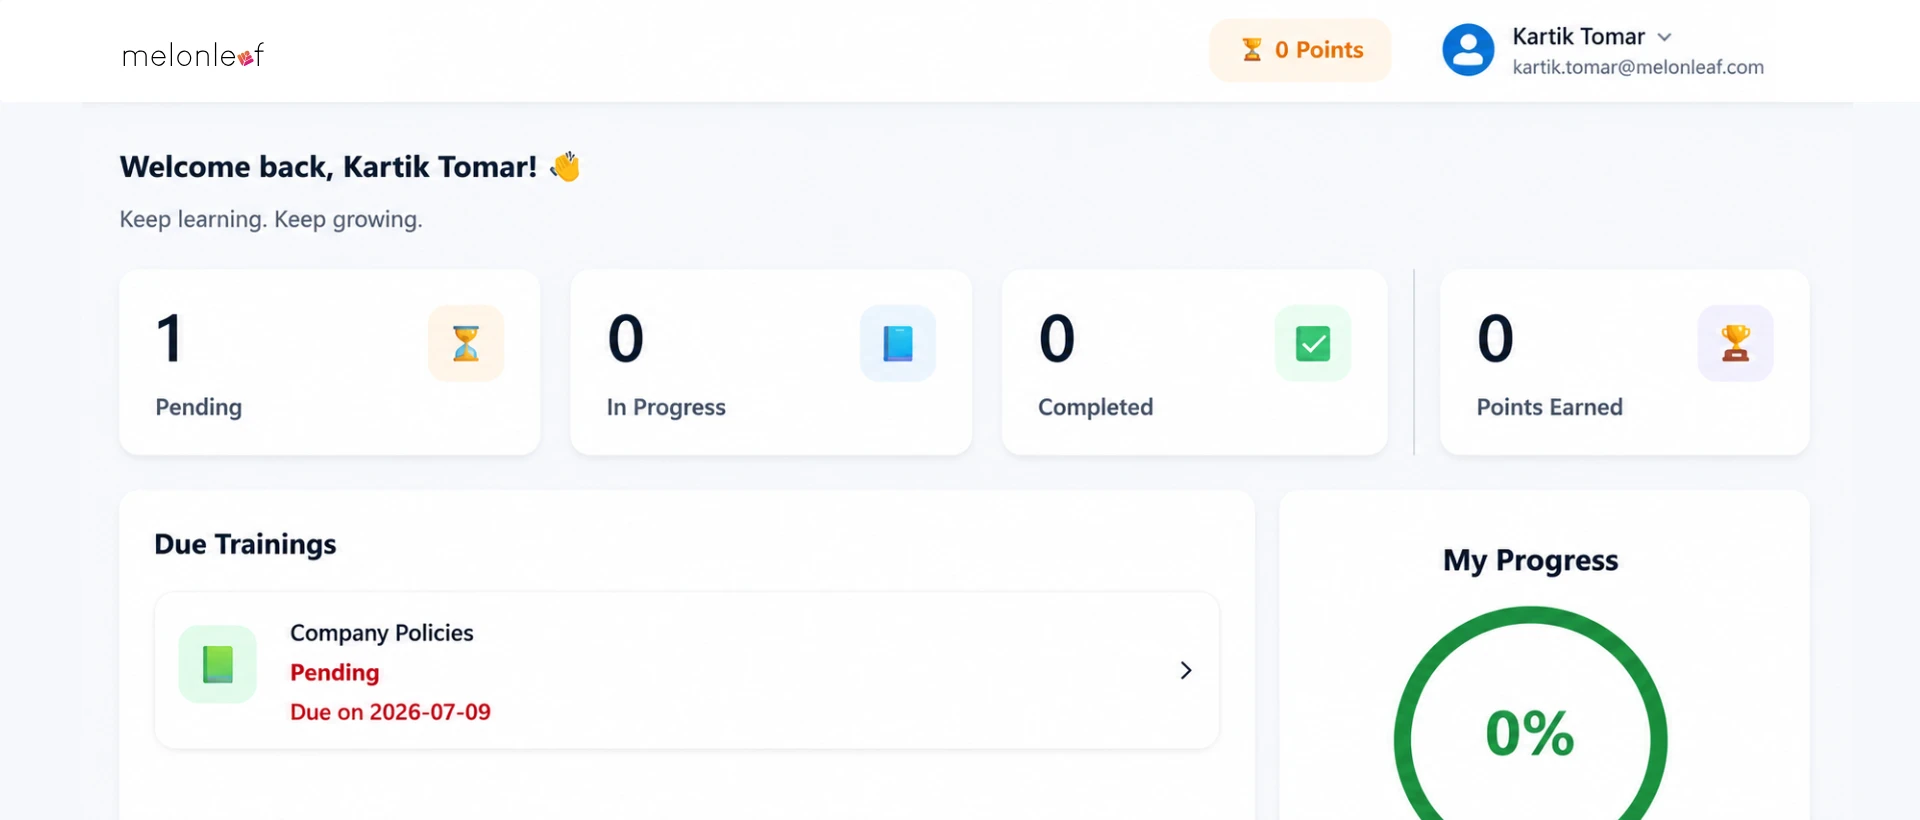Click the Due on 2026-07-09 date text
The height and width of the screenshot is (820, 1920).
(390, 712)
